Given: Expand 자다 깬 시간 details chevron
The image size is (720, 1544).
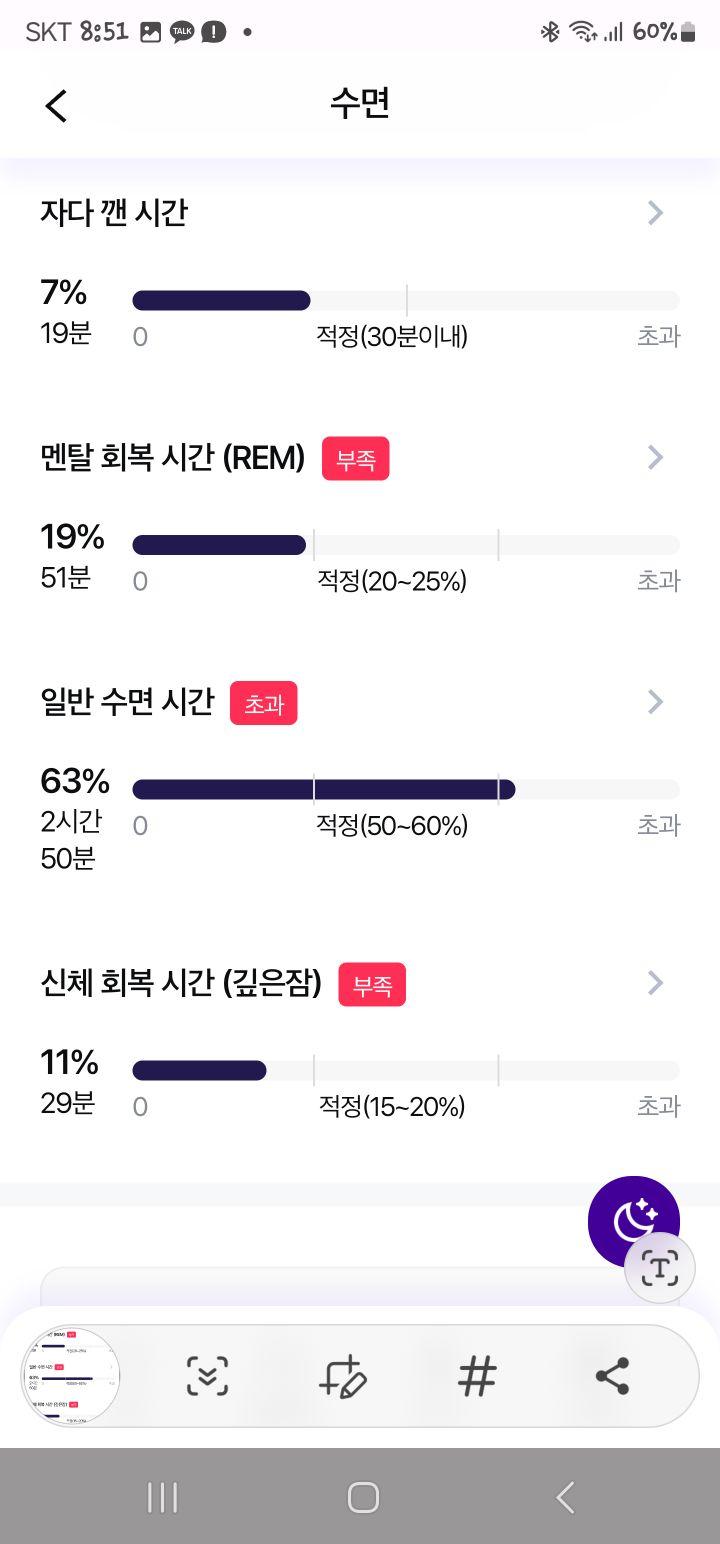Looking at the screenshot, I should pyautogui.click(x=655, y=212).
